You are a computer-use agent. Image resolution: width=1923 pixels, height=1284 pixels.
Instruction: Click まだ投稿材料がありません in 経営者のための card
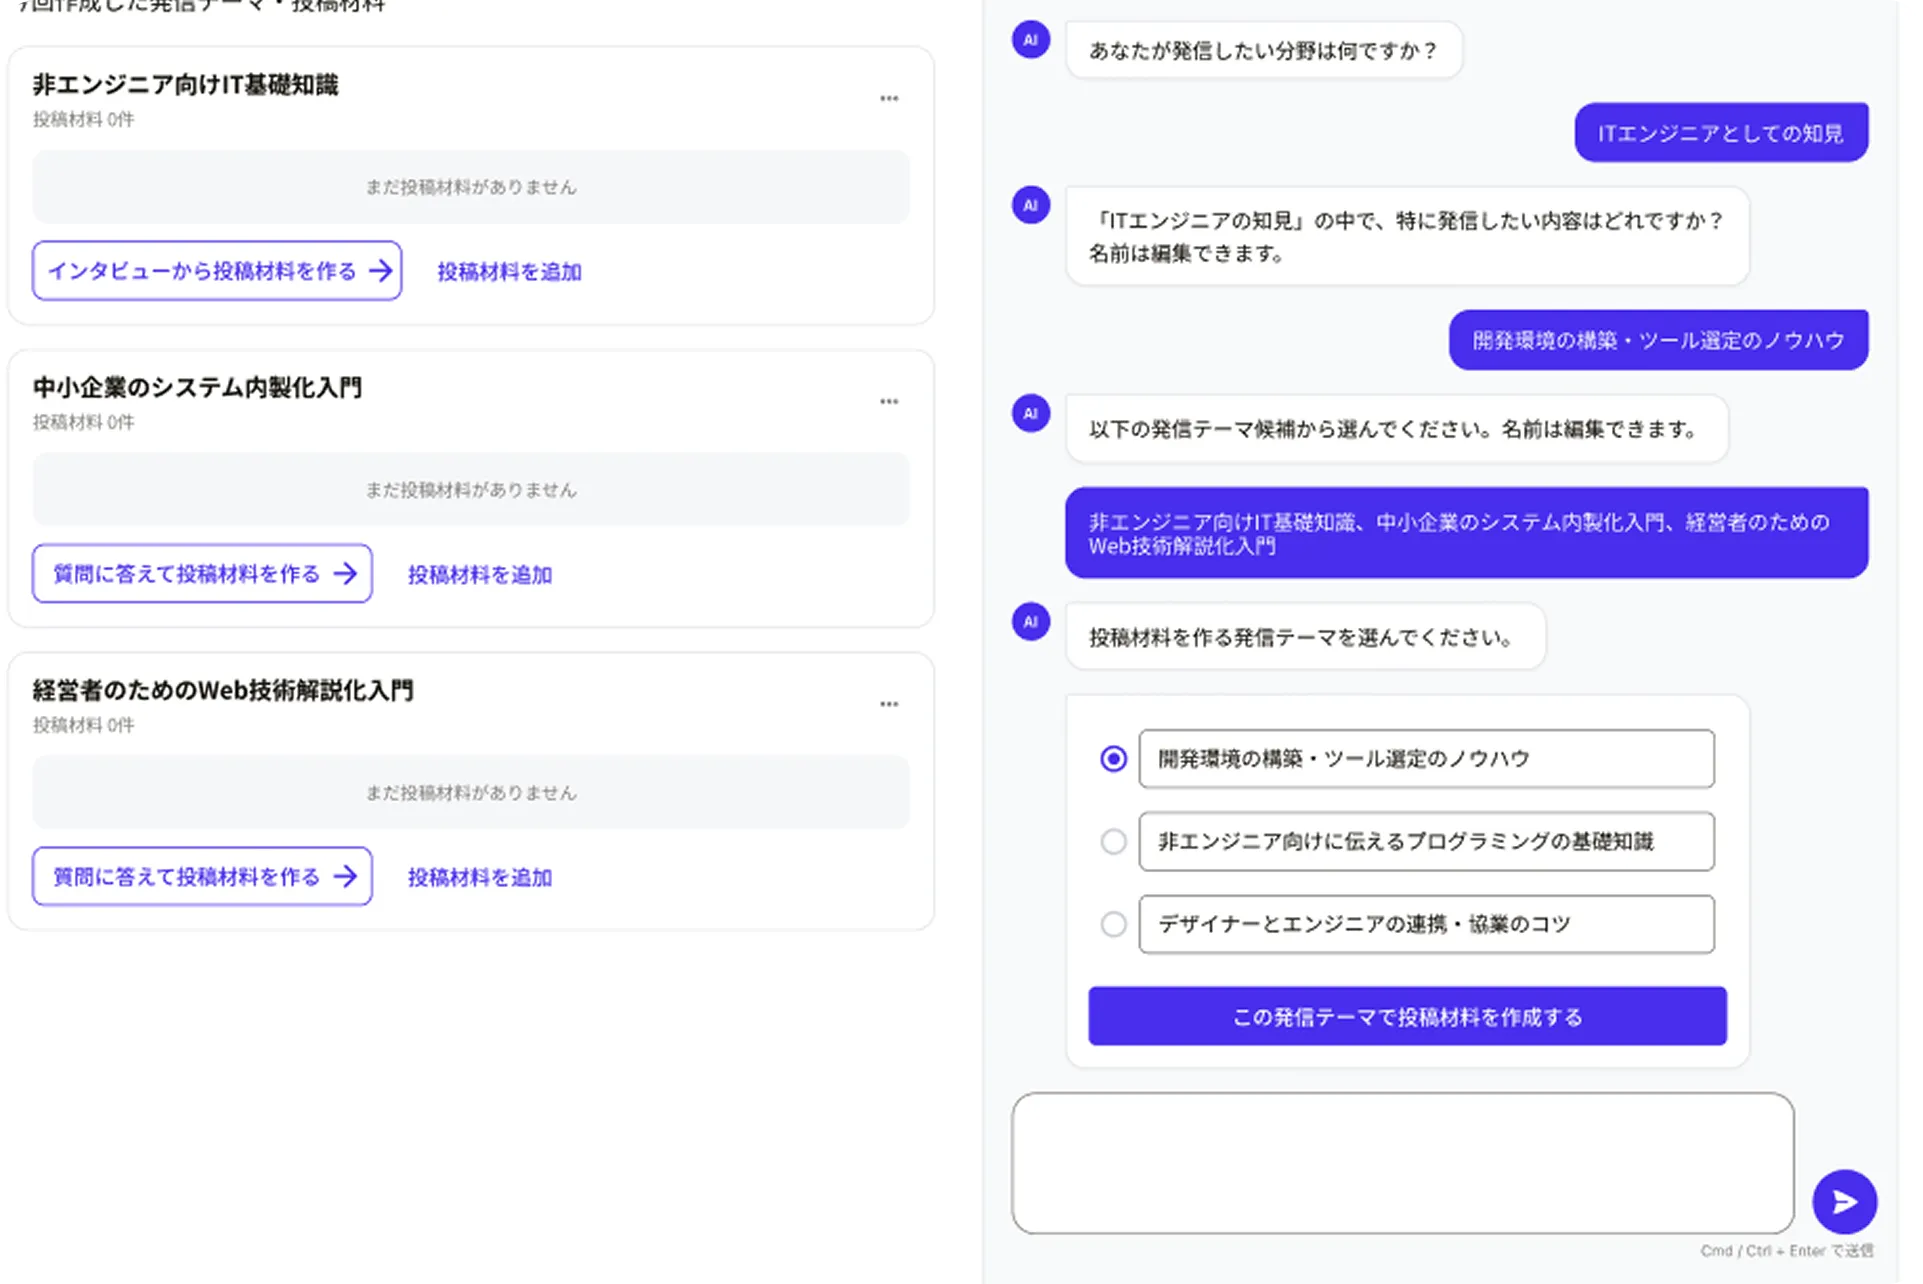coord(471,793)
